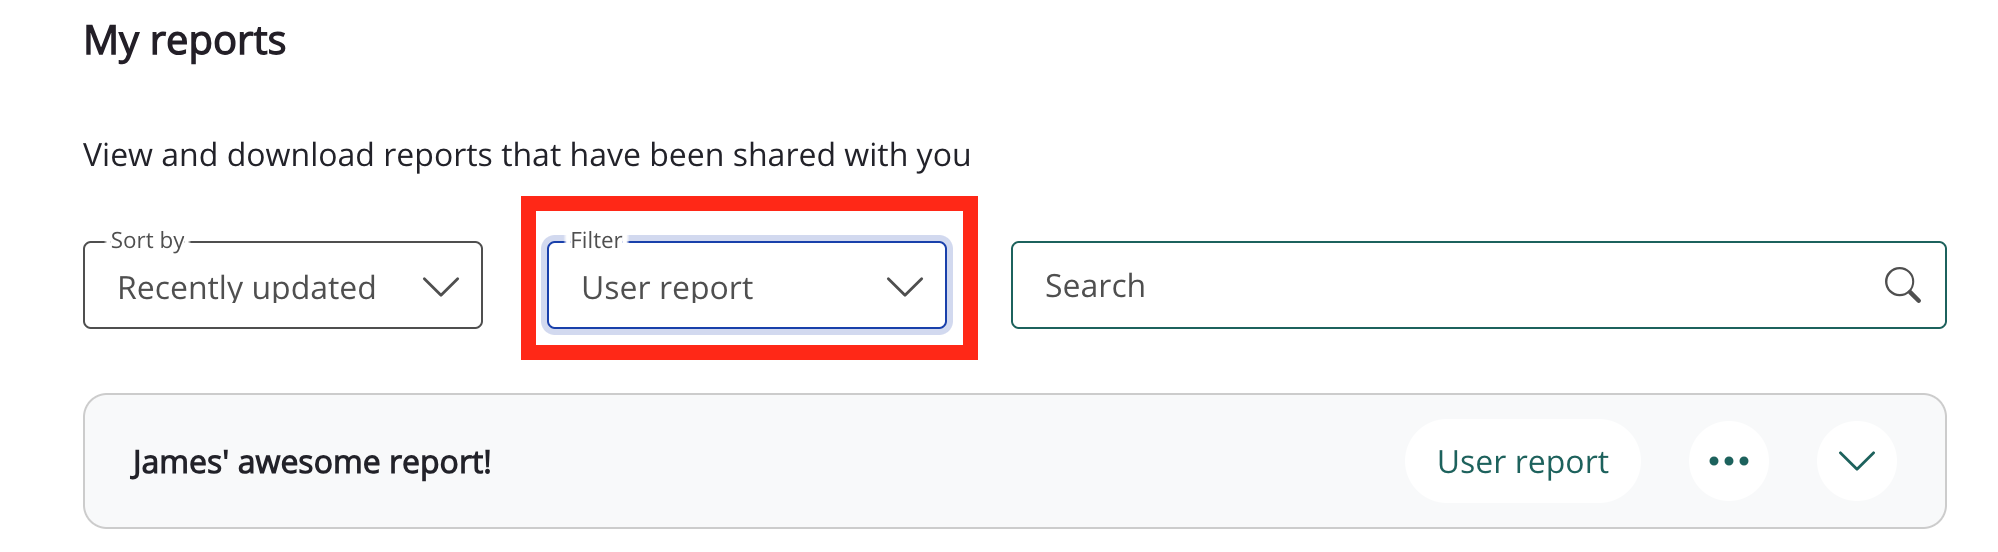Select the "James' awesome report!" title

[311, 462]
